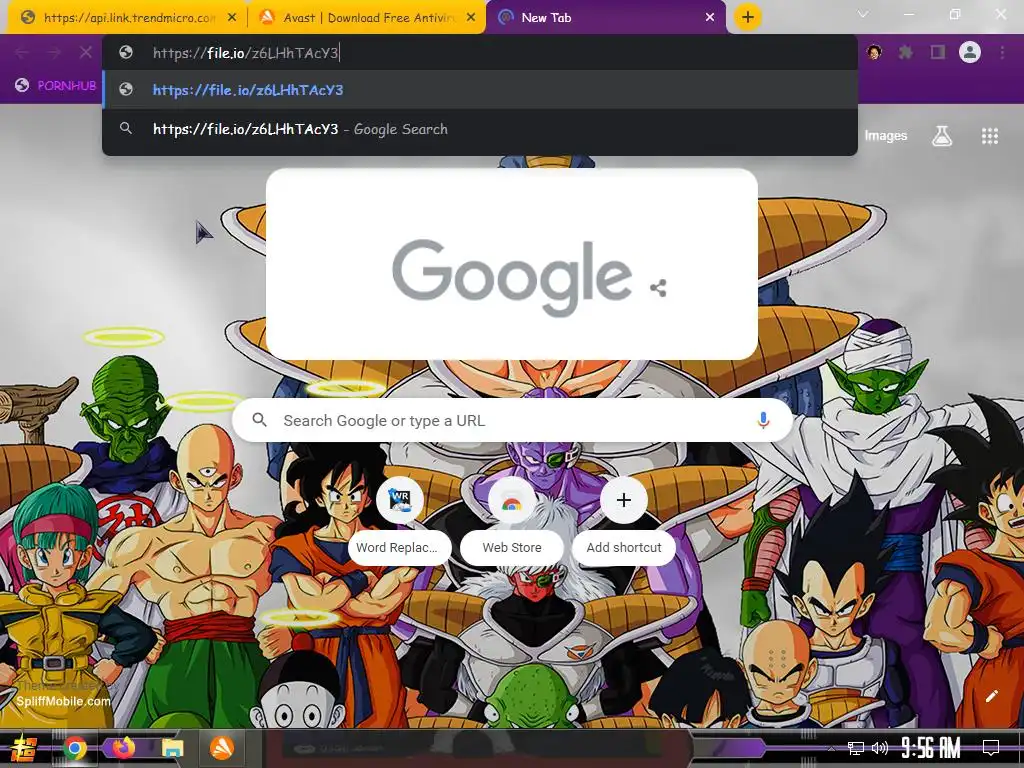Image resolution: width=1024 pixels, height=768 pixels.
Task: Open the network tray icon
Action: pos(856,748)
